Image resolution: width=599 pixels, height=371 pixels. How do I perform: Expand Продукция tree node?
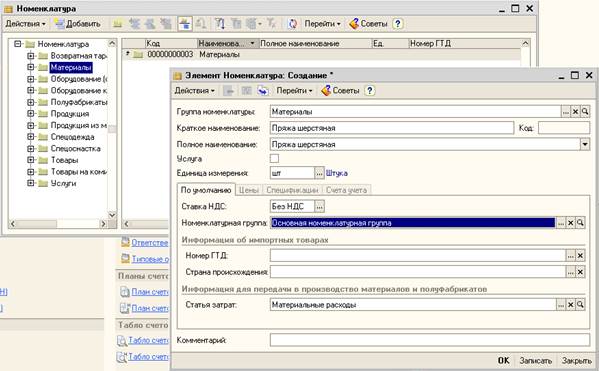(x=31, y=113)
